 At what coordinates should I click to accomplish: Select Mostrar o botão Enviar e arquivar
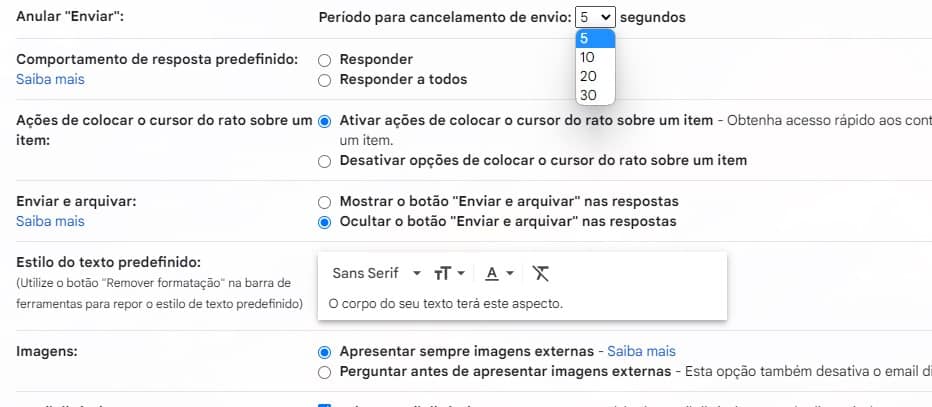(x=324, y=202)
